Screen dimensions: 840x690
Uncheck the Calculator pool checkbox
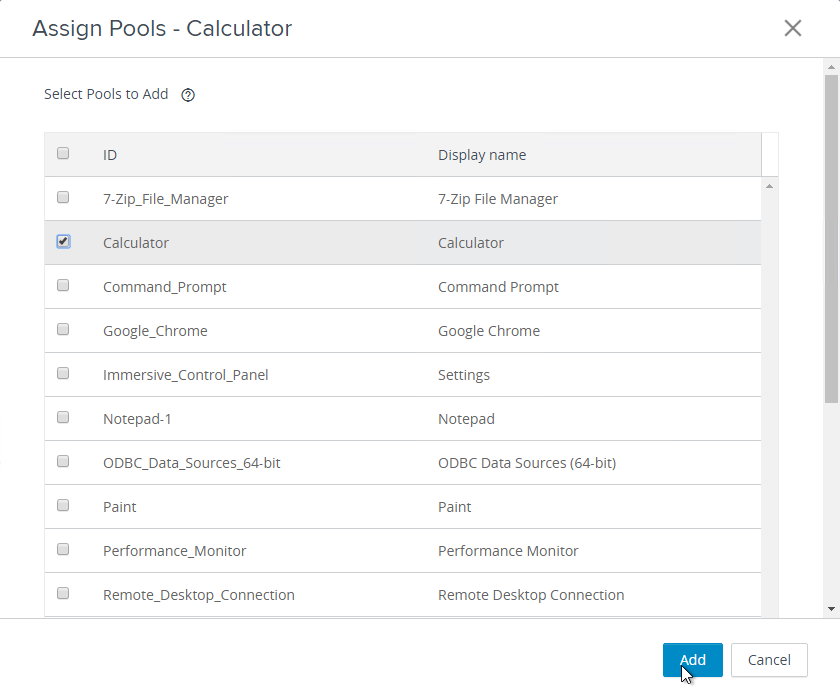pos(63,242)
